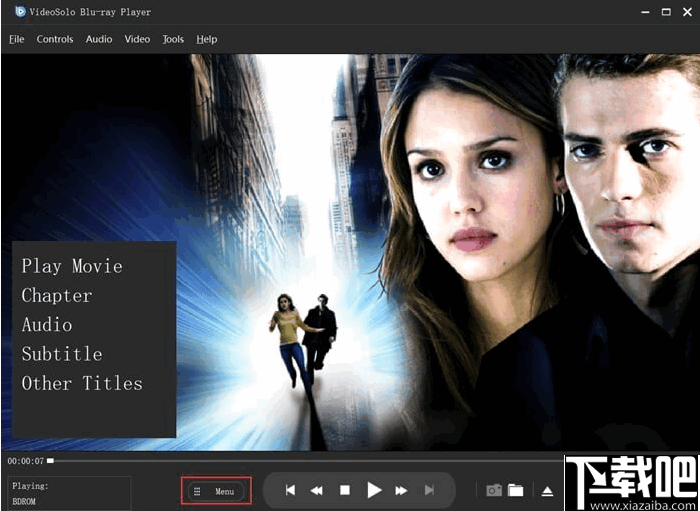The height and width of the screenshot is (511, 700).
Task: Start playback with the Play button
Action: pyautogui.click(x=374, y=490)
